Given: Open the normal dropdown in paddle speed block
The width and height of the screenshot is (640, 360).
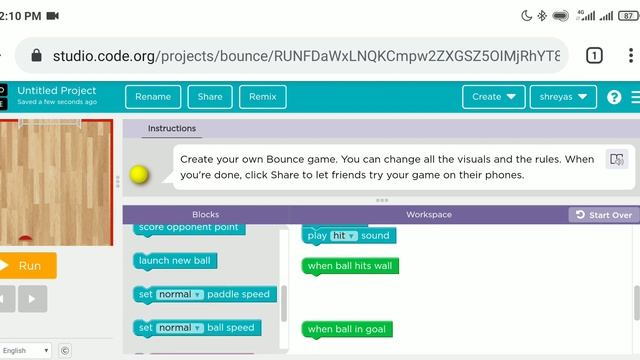Looking at the screenshot, I should coord(180,294).
